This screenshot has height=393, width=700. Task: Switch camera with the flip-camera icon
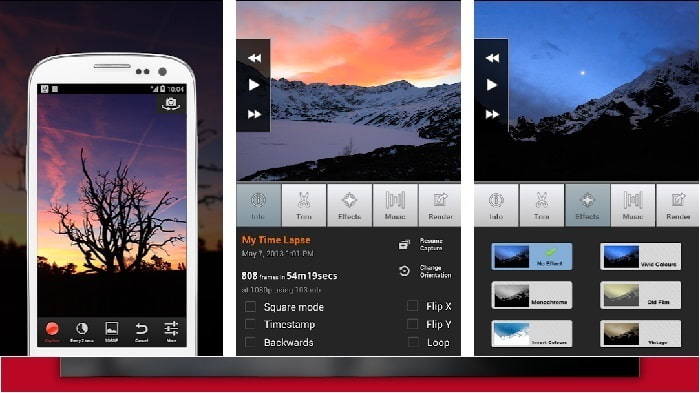[x=171, y=104]
